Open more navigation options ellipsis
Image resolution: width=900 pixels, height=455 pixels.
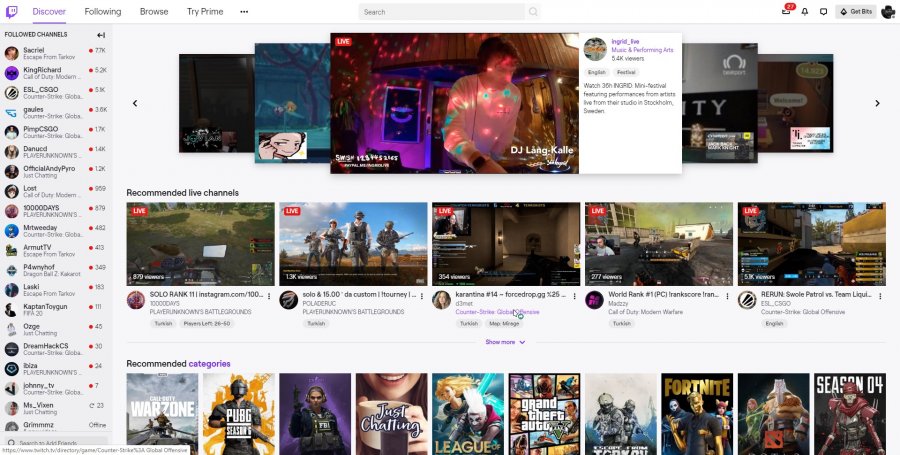pos(244,11)
